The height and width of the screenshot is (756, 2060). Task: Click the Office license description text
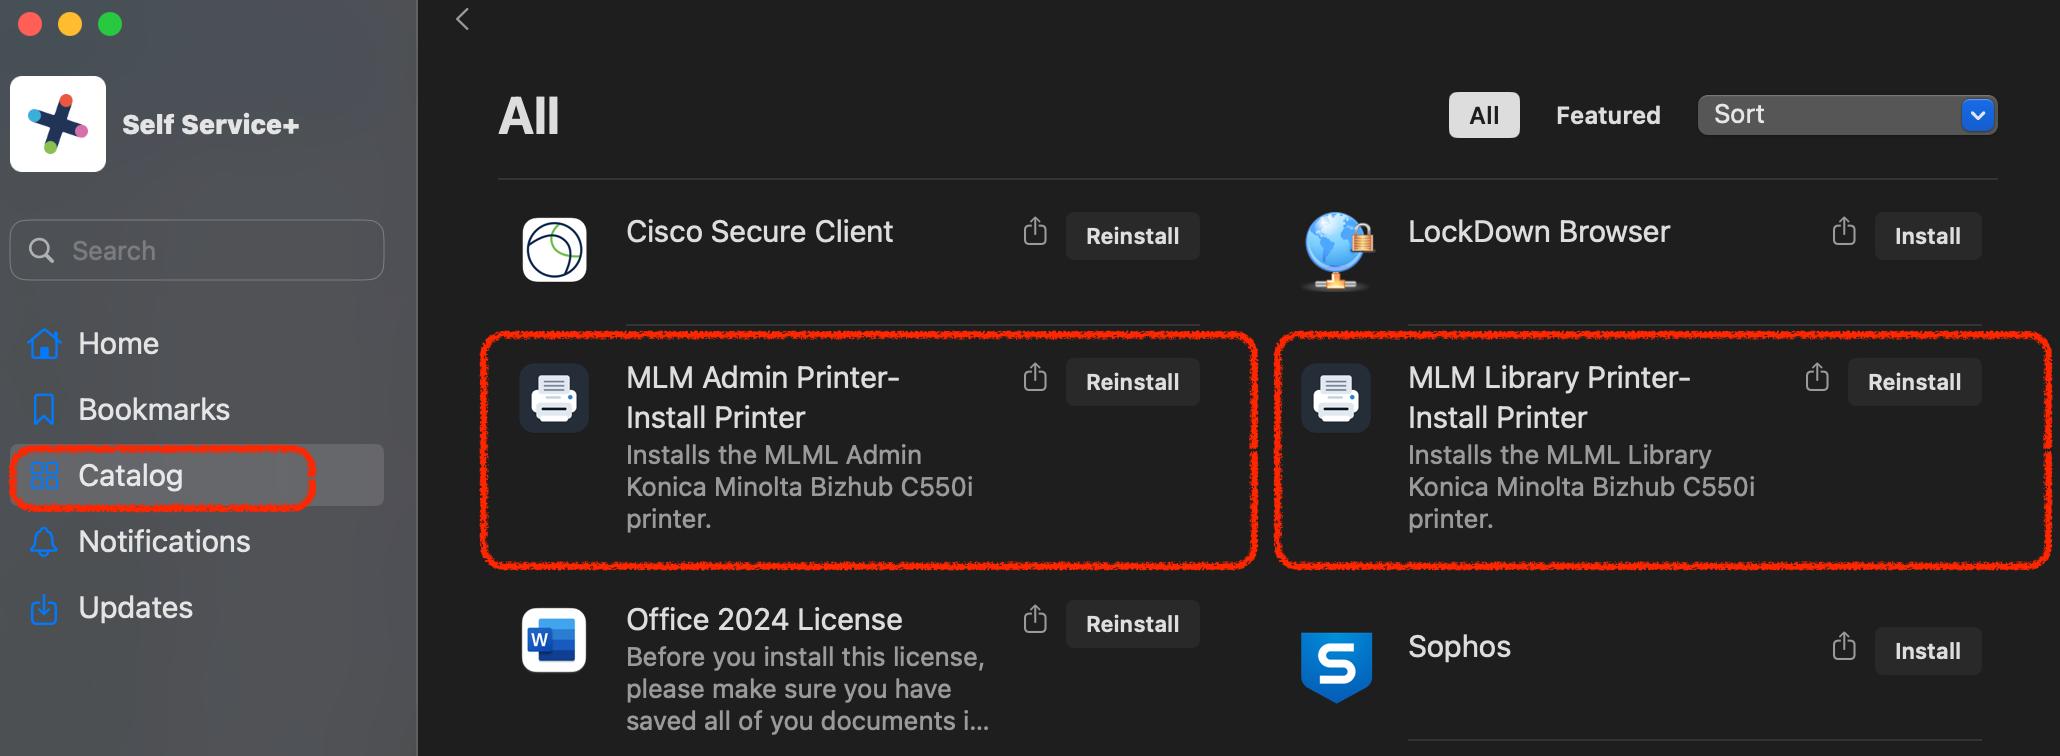(x=807, y=689)
